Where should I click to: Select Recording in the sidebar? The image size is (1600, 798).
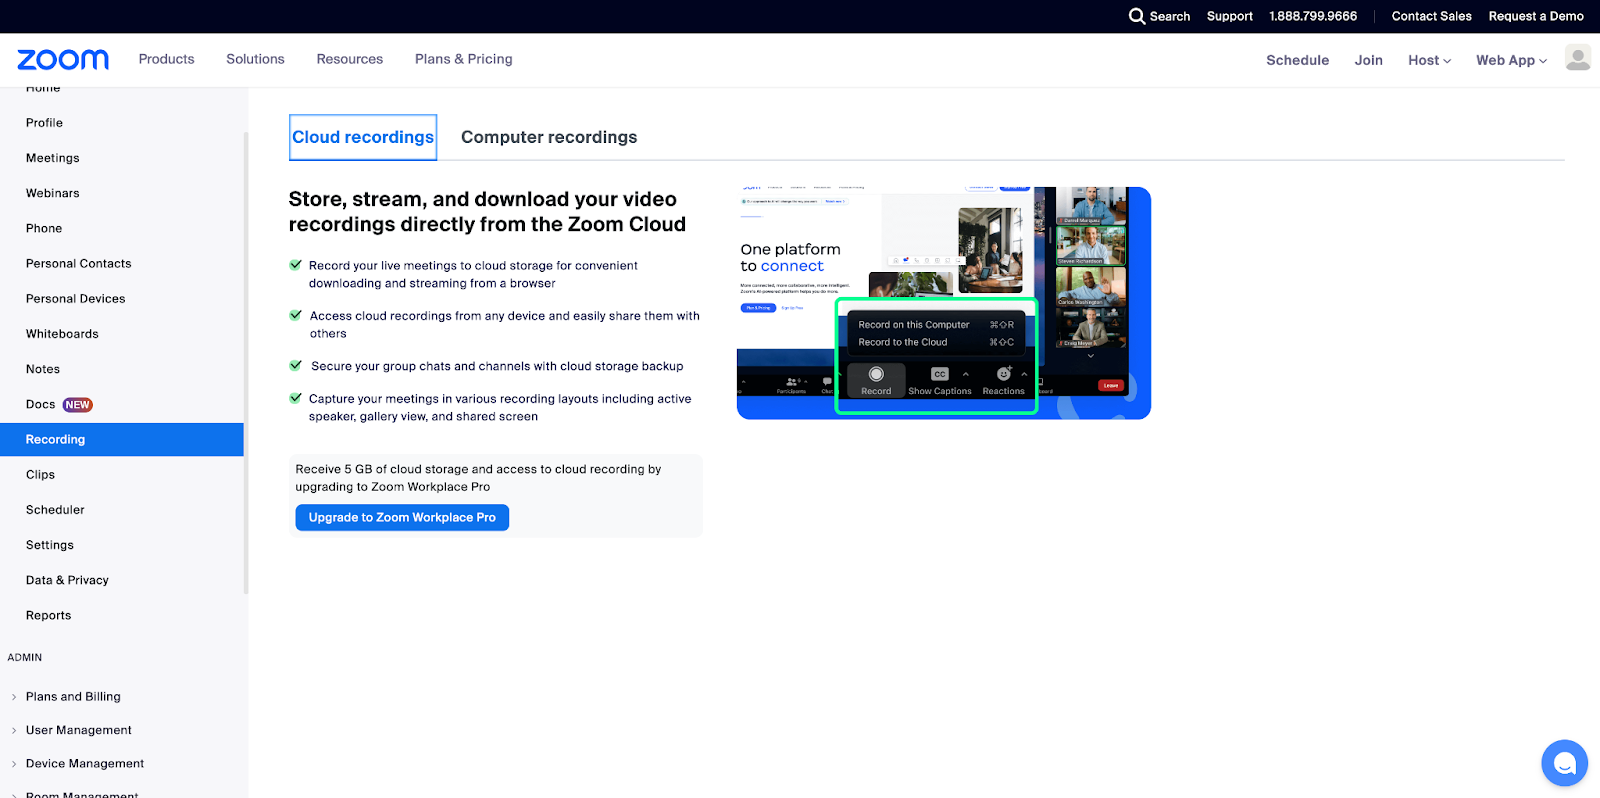(122, 440)
